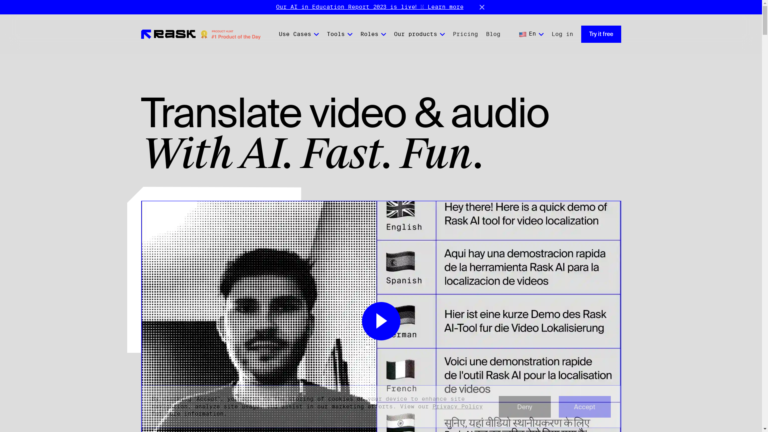Click the Rask logo
This screenshot has height=432, width=768.
tap(168, 34)
